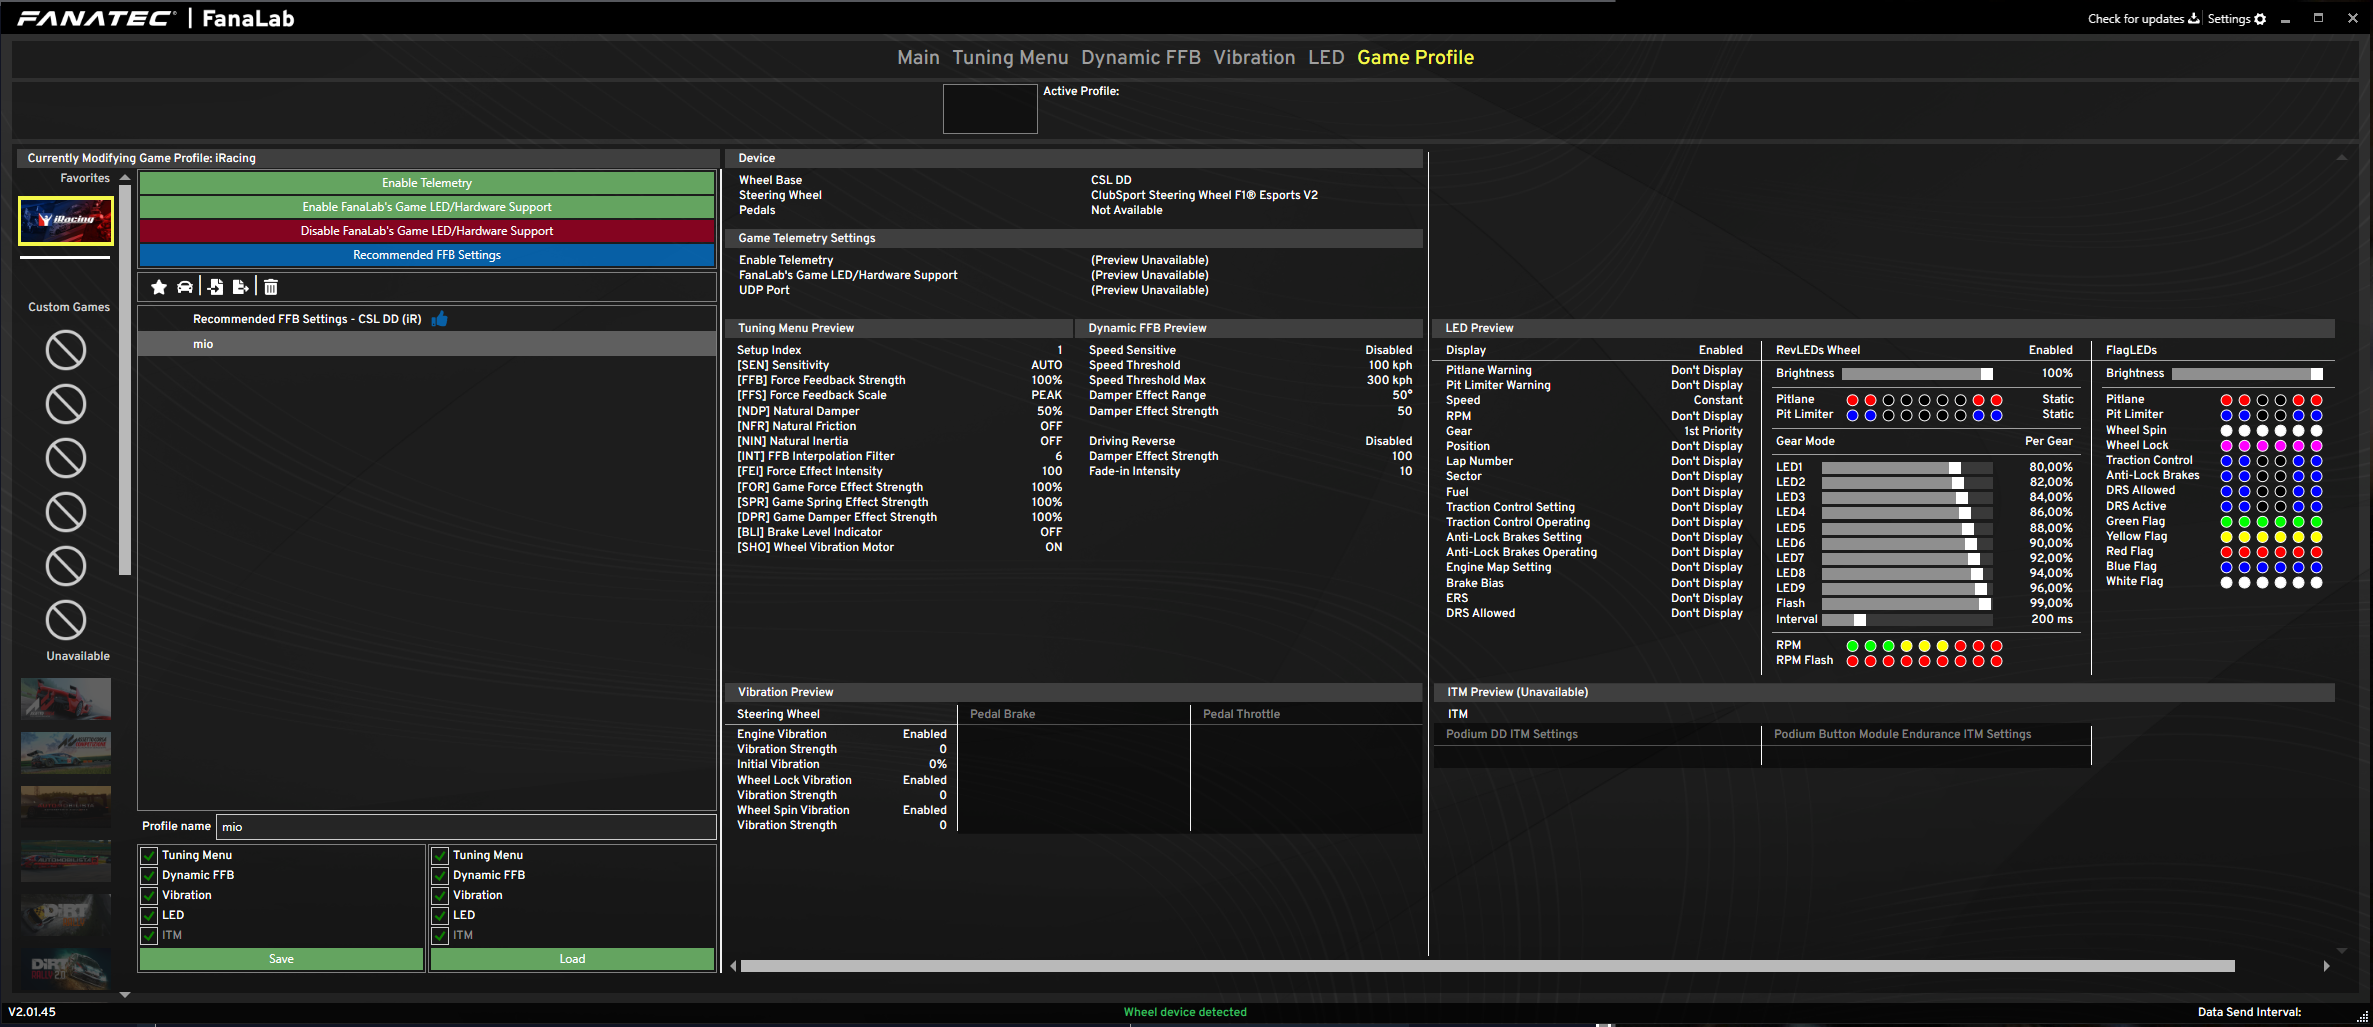Toggle Vibration checkbox above Save
Image resolution: width=2373 pixels, height=1027 pixels.
[x=149, y=895]
